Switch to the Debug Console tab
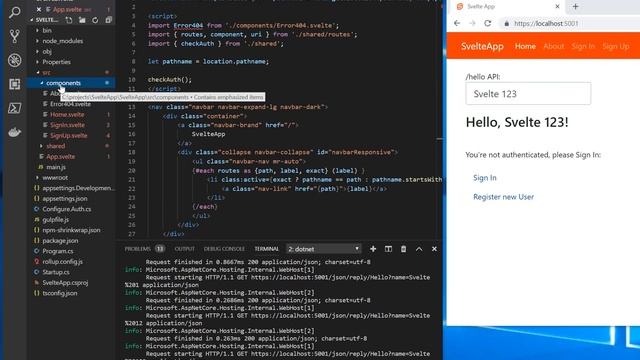The image size is (640, 360). (x=224, y=249)
